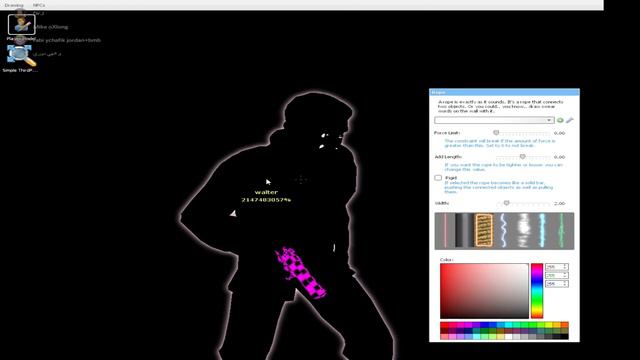Select the cyan electric rope material
The width and height of the screenshot is (640, 360).
pyautogui.click(x=543, y=231)
